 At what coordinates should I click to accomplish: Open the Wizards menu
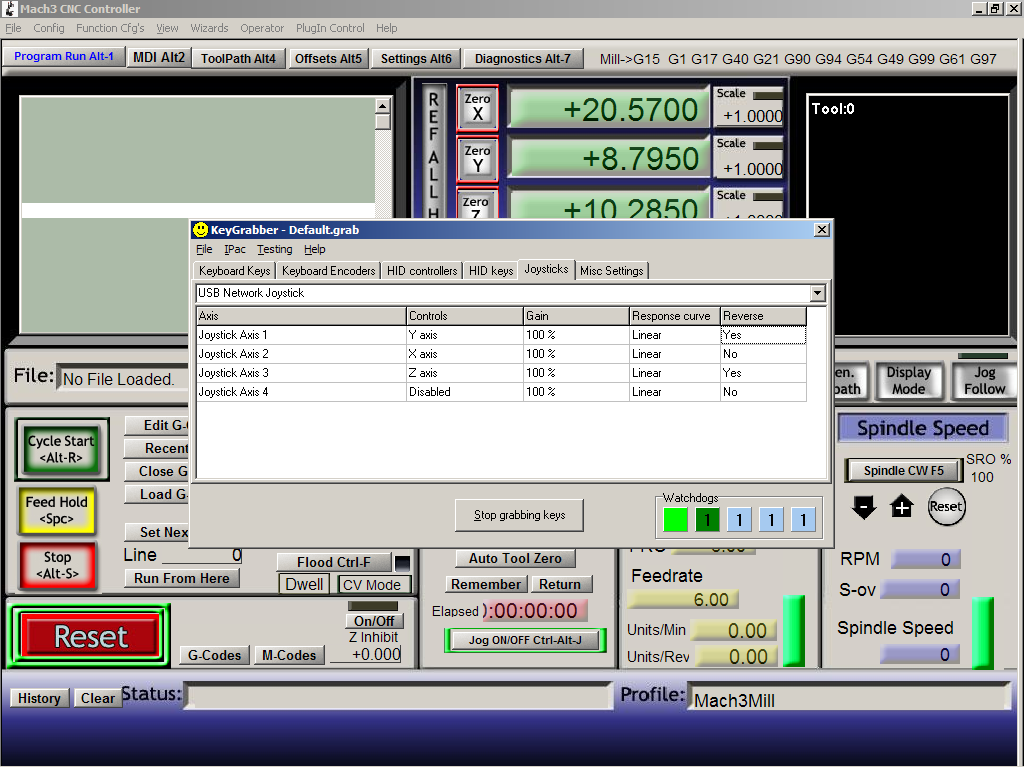(x=209, y=28)
